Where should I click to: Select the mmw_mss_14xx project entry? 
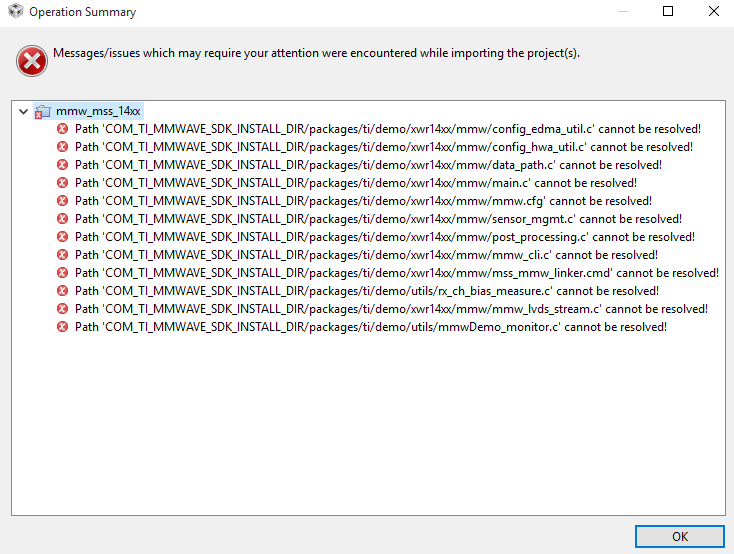tap(98, 111)
